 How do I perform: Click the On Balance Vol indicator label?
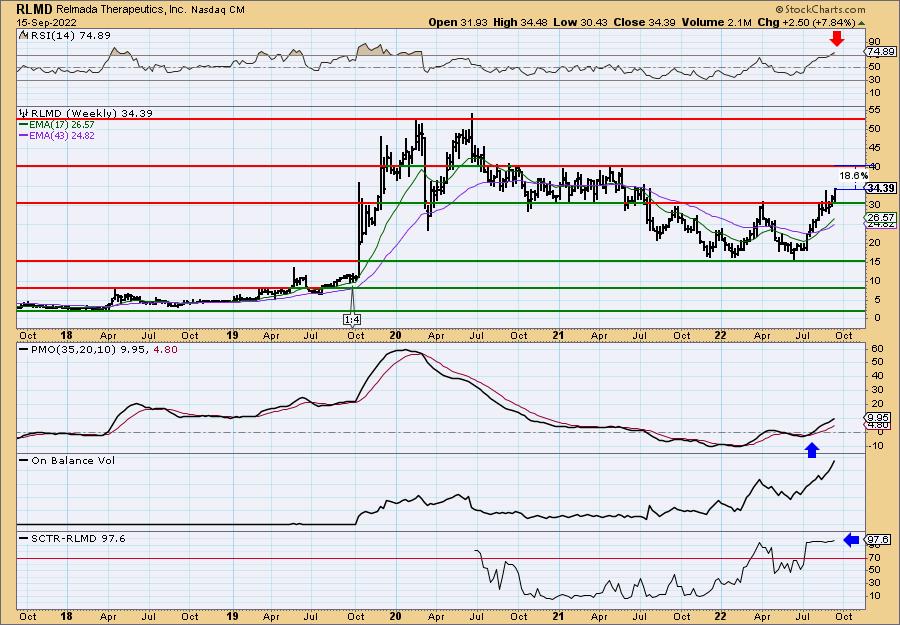[x=73, y=461]
